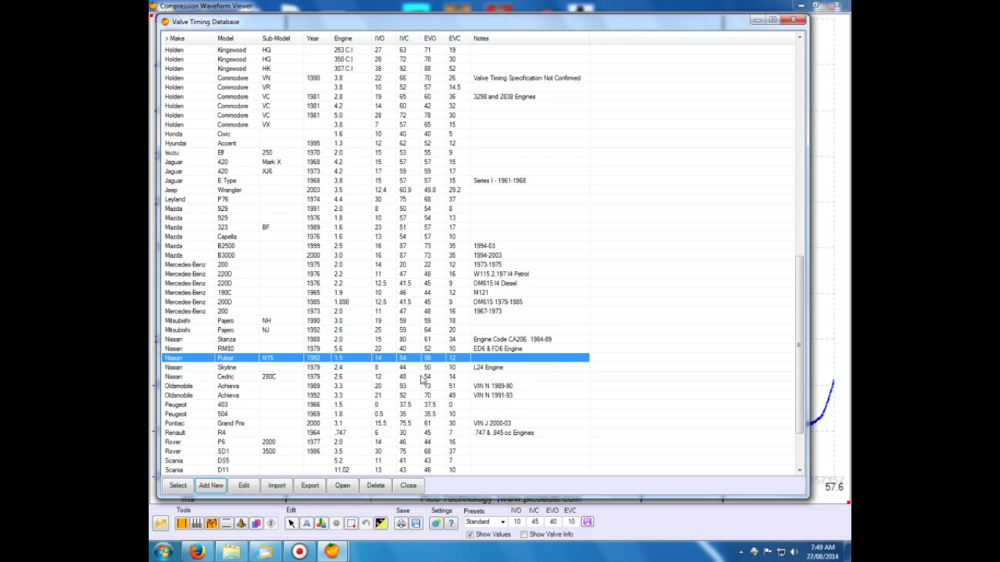Select the Honda Civic row
This screenshot has height=562, width=1000.
[x=376, y=134]
